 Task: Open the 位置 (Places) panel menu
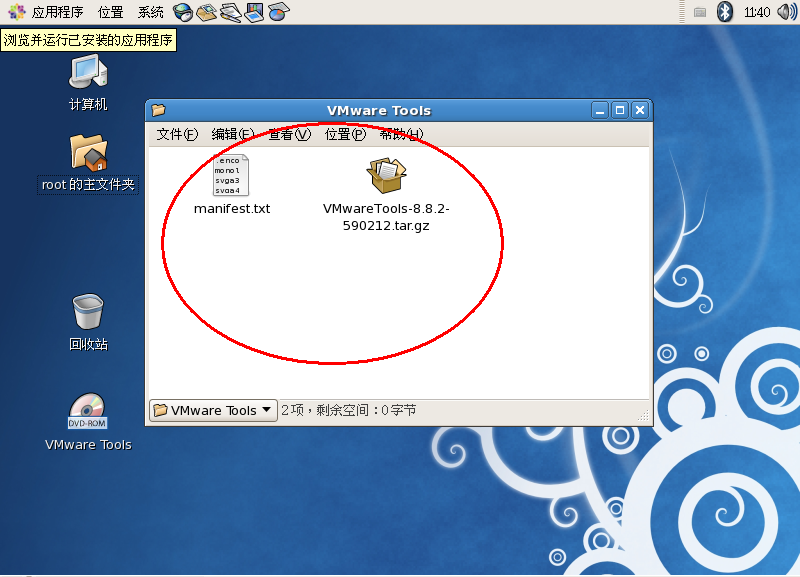tap(110, 12)
